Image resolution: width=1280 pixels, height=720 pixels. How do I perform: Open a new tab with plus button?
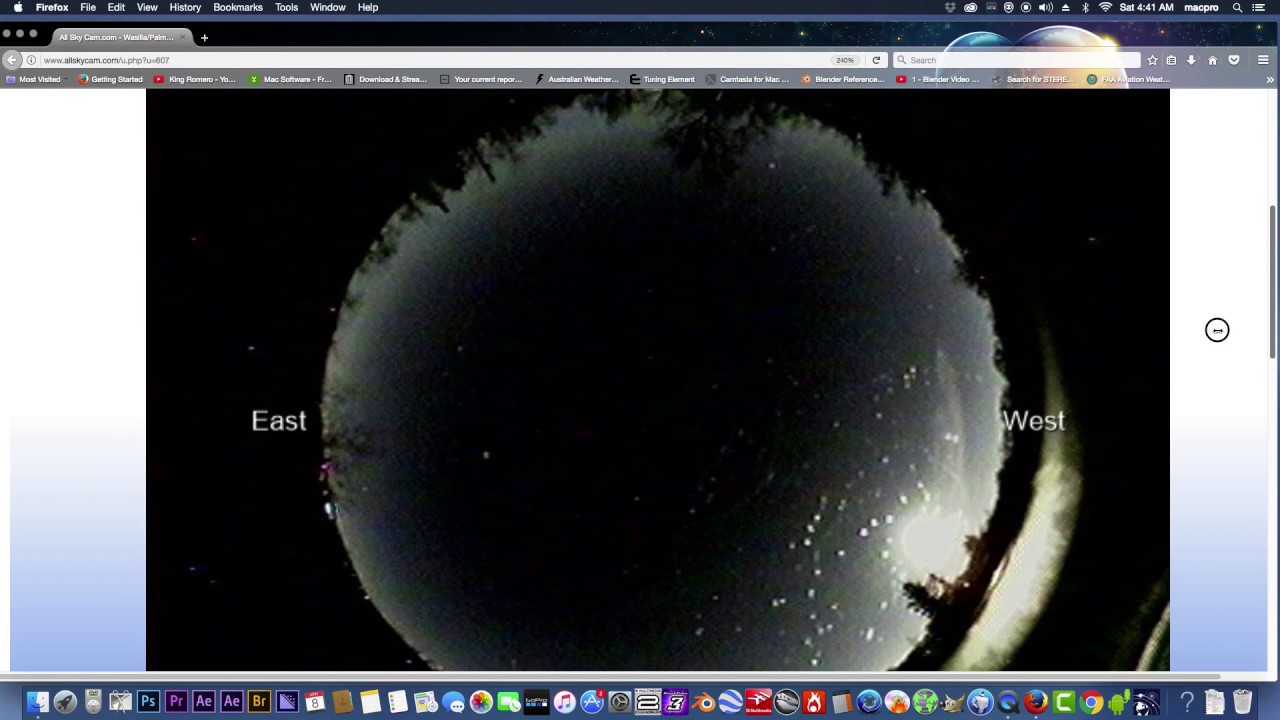point(204,38)
